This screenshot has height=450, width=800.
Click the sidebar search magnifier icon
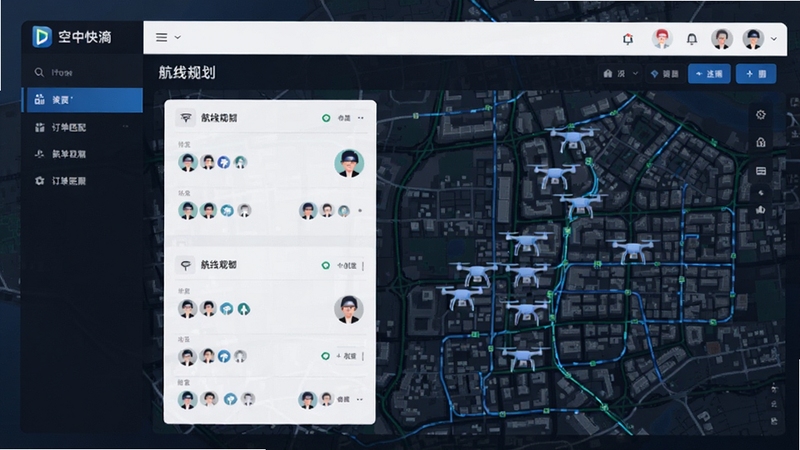click(39, 72)
